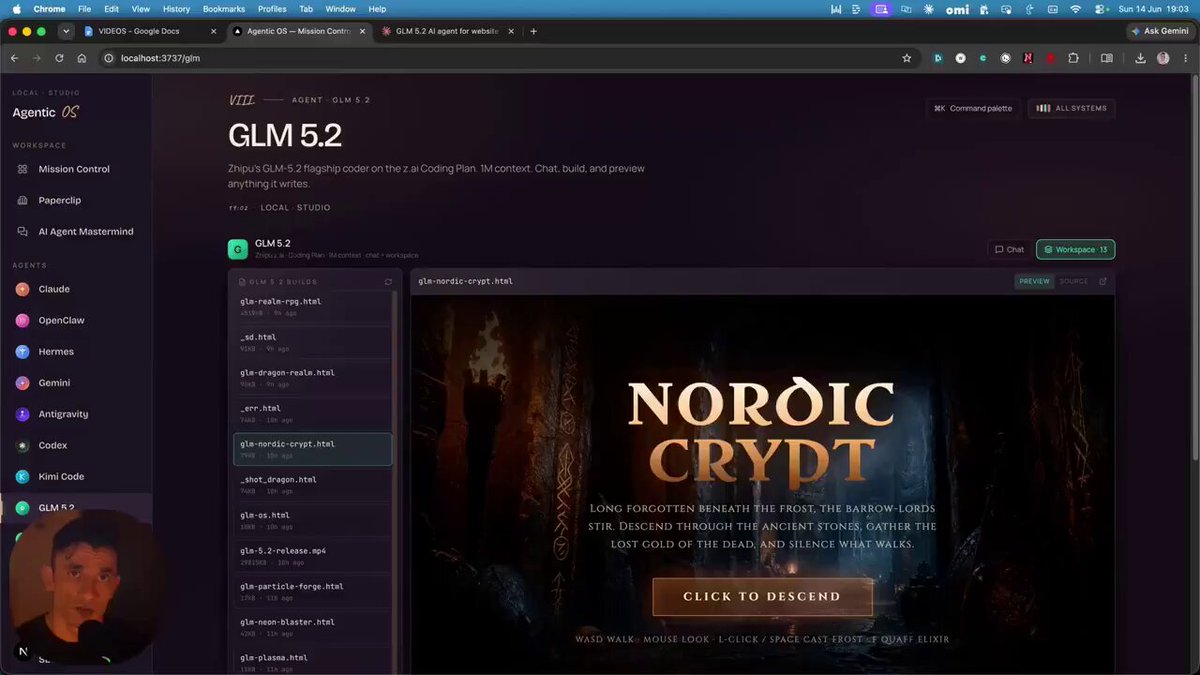Viewport: 1200px width, 675px height.
Task: Select the Hermes agent
Action: [x=76, y=351]
